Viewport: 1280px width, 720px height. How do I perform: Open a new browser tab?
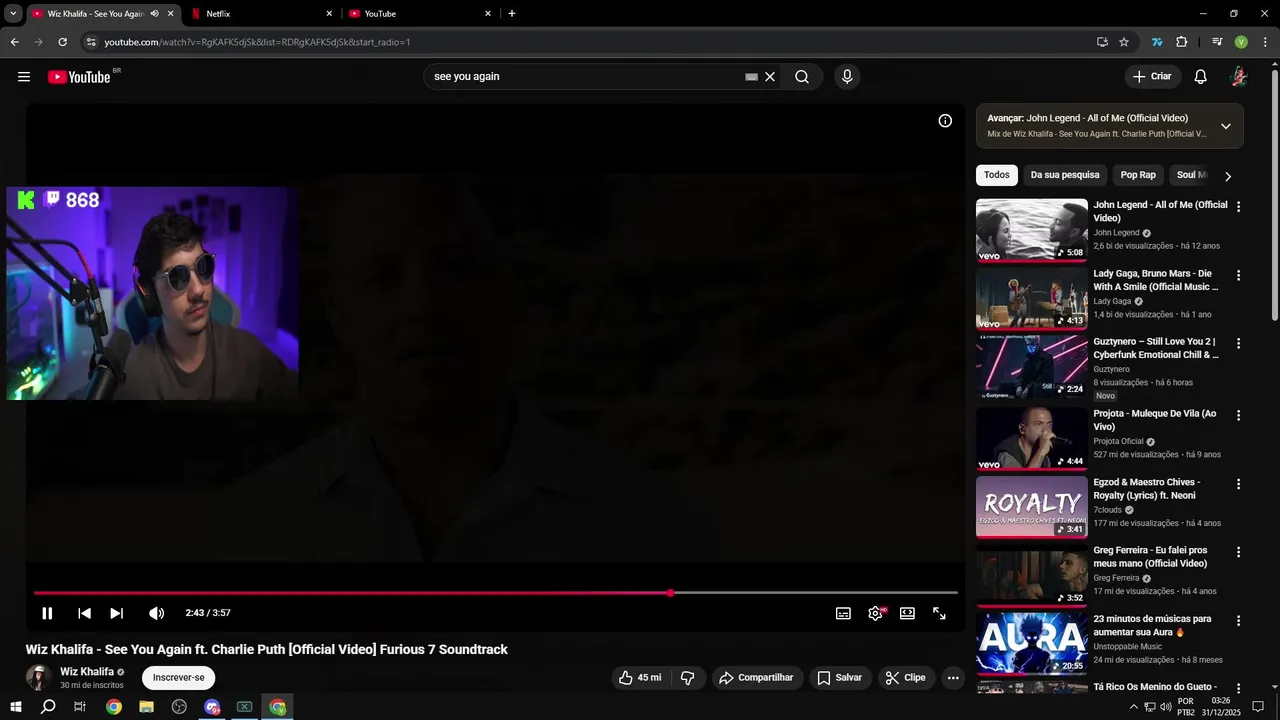(x=512, y=14)
